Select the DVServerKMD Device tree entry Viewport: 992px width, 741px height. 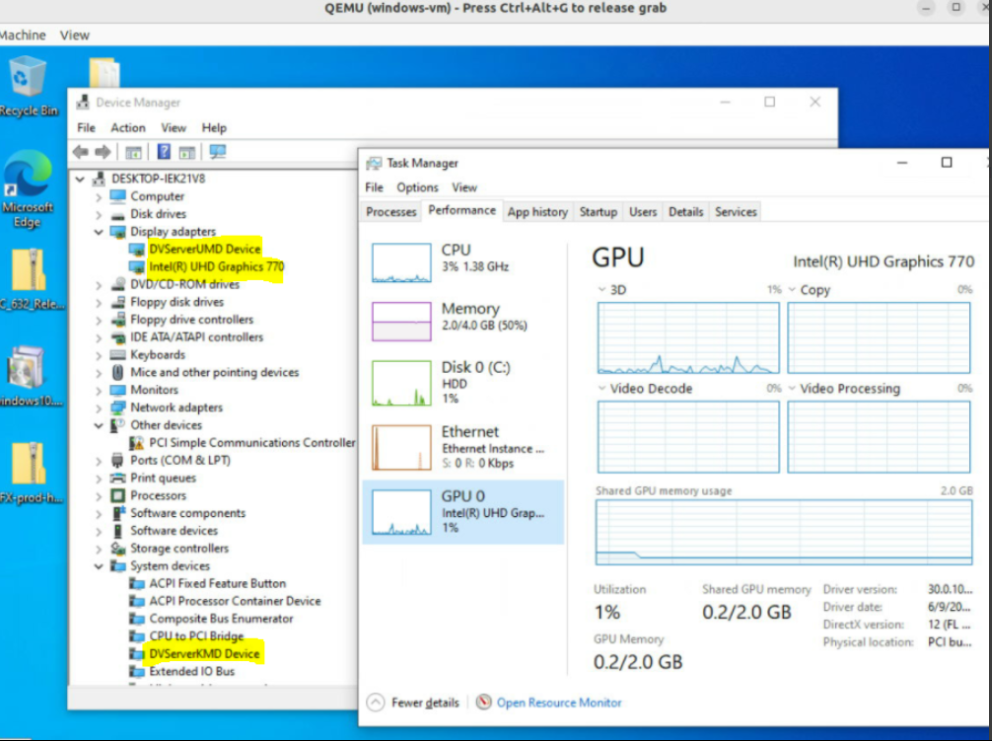coord(204,654)
